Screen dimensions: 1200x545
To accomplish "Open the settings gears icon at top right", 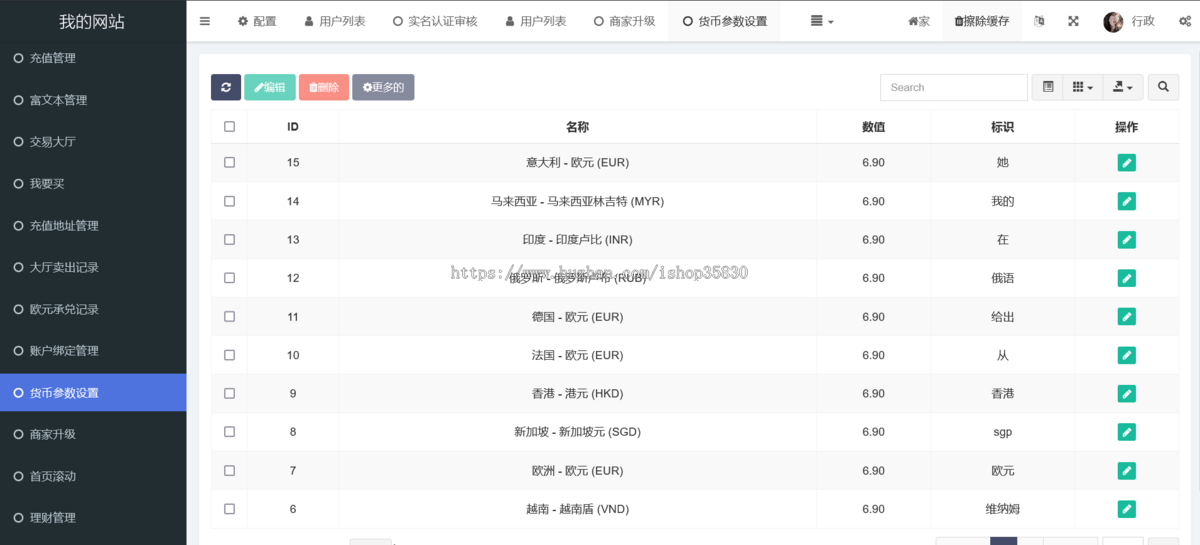I will coord(1184,21).
